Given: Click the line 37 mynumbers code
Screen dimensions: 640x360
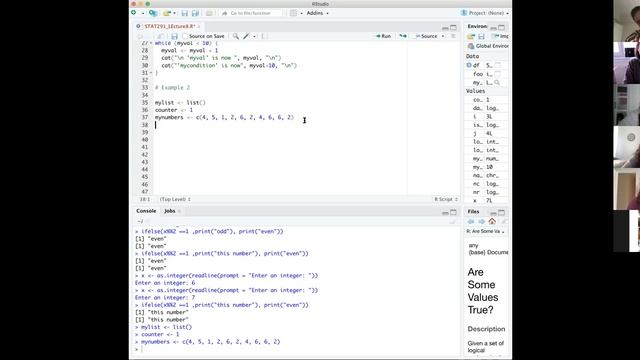Looking at the screenshot, I should click(x=224, y=118).
